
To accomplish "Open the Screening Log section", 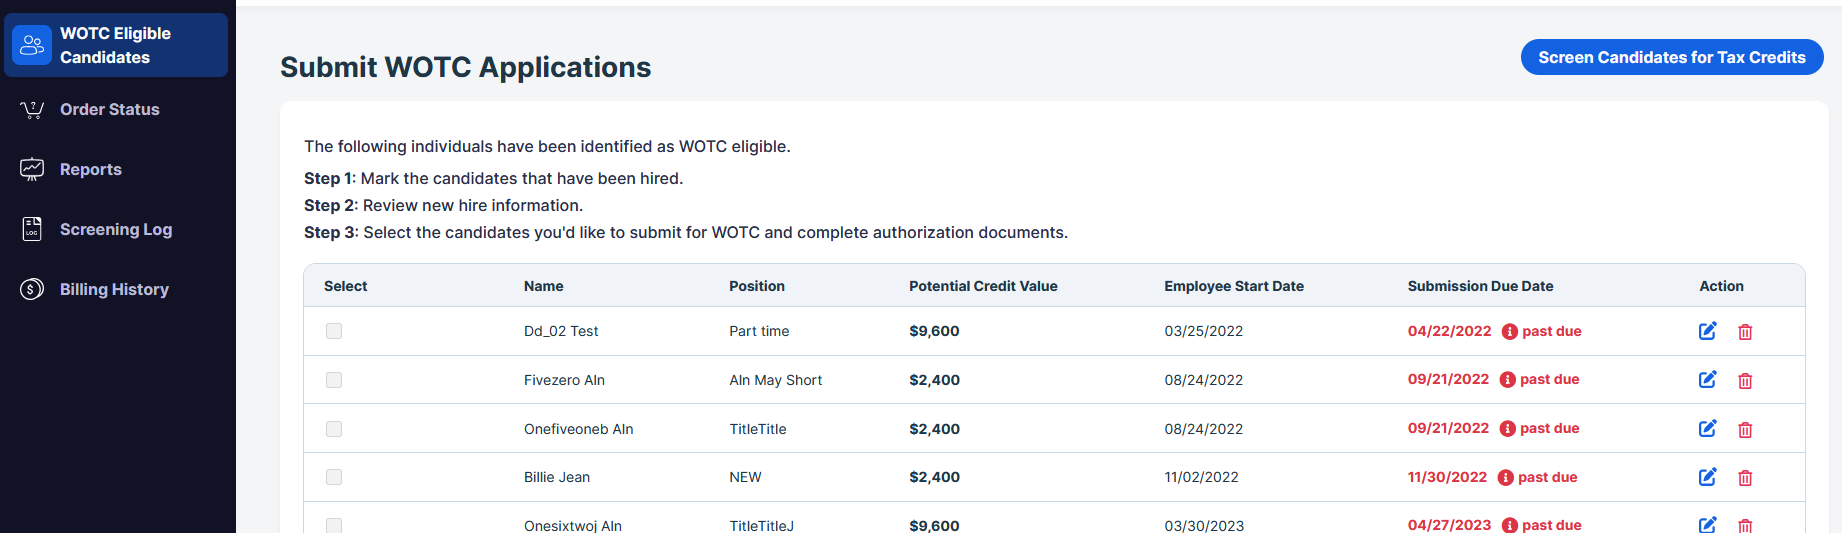I will 116,229.
